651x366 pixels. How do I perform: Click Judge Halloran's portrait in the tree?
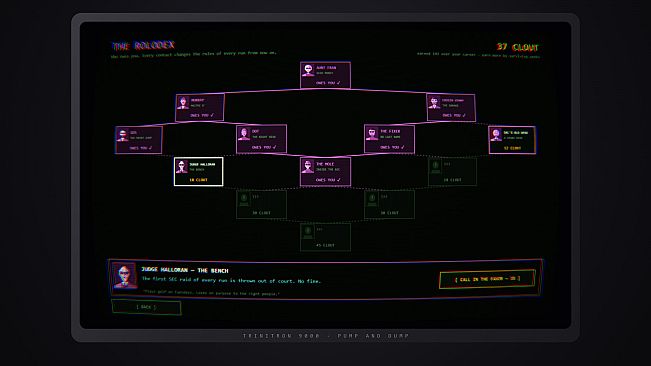181,167
